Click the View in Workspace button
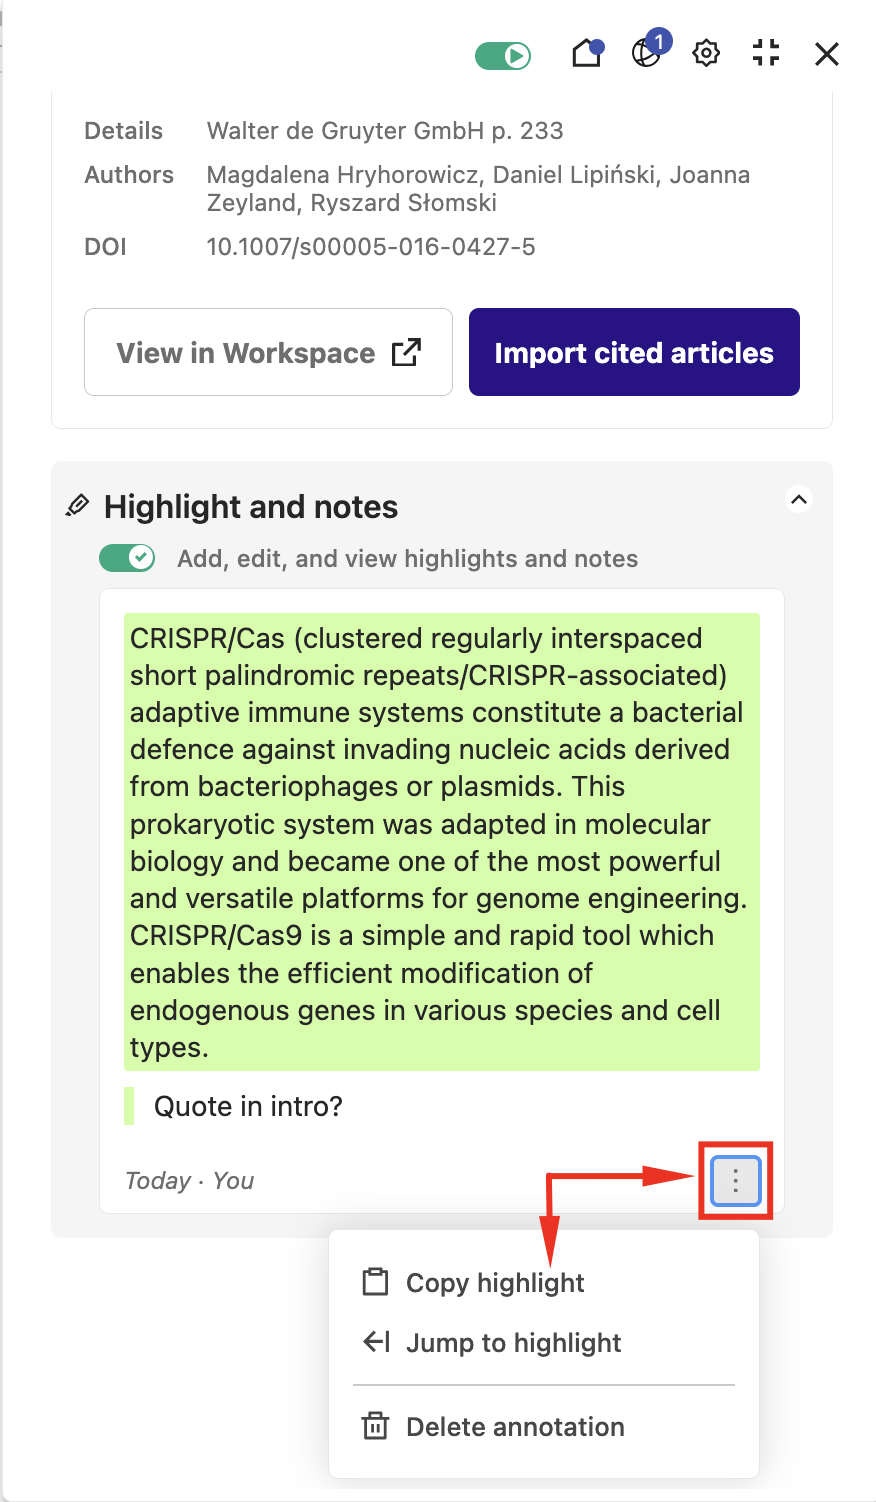The width and height of the screenshot is (876, 1502). point(268,352)
